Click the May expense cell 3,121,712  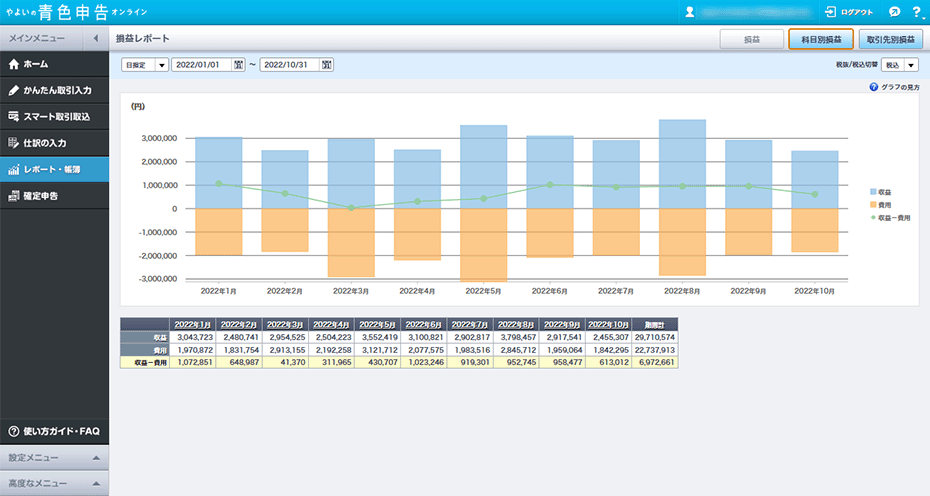coord(378,350)
